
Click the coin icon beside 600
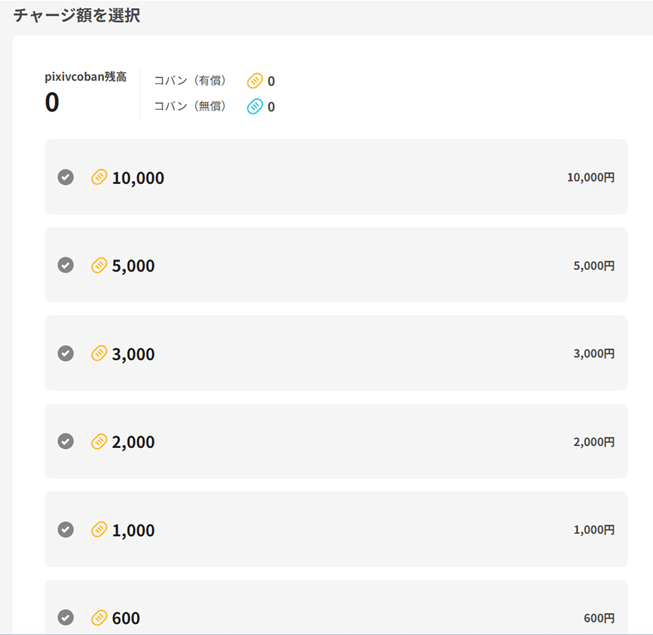tap(99, 617)
